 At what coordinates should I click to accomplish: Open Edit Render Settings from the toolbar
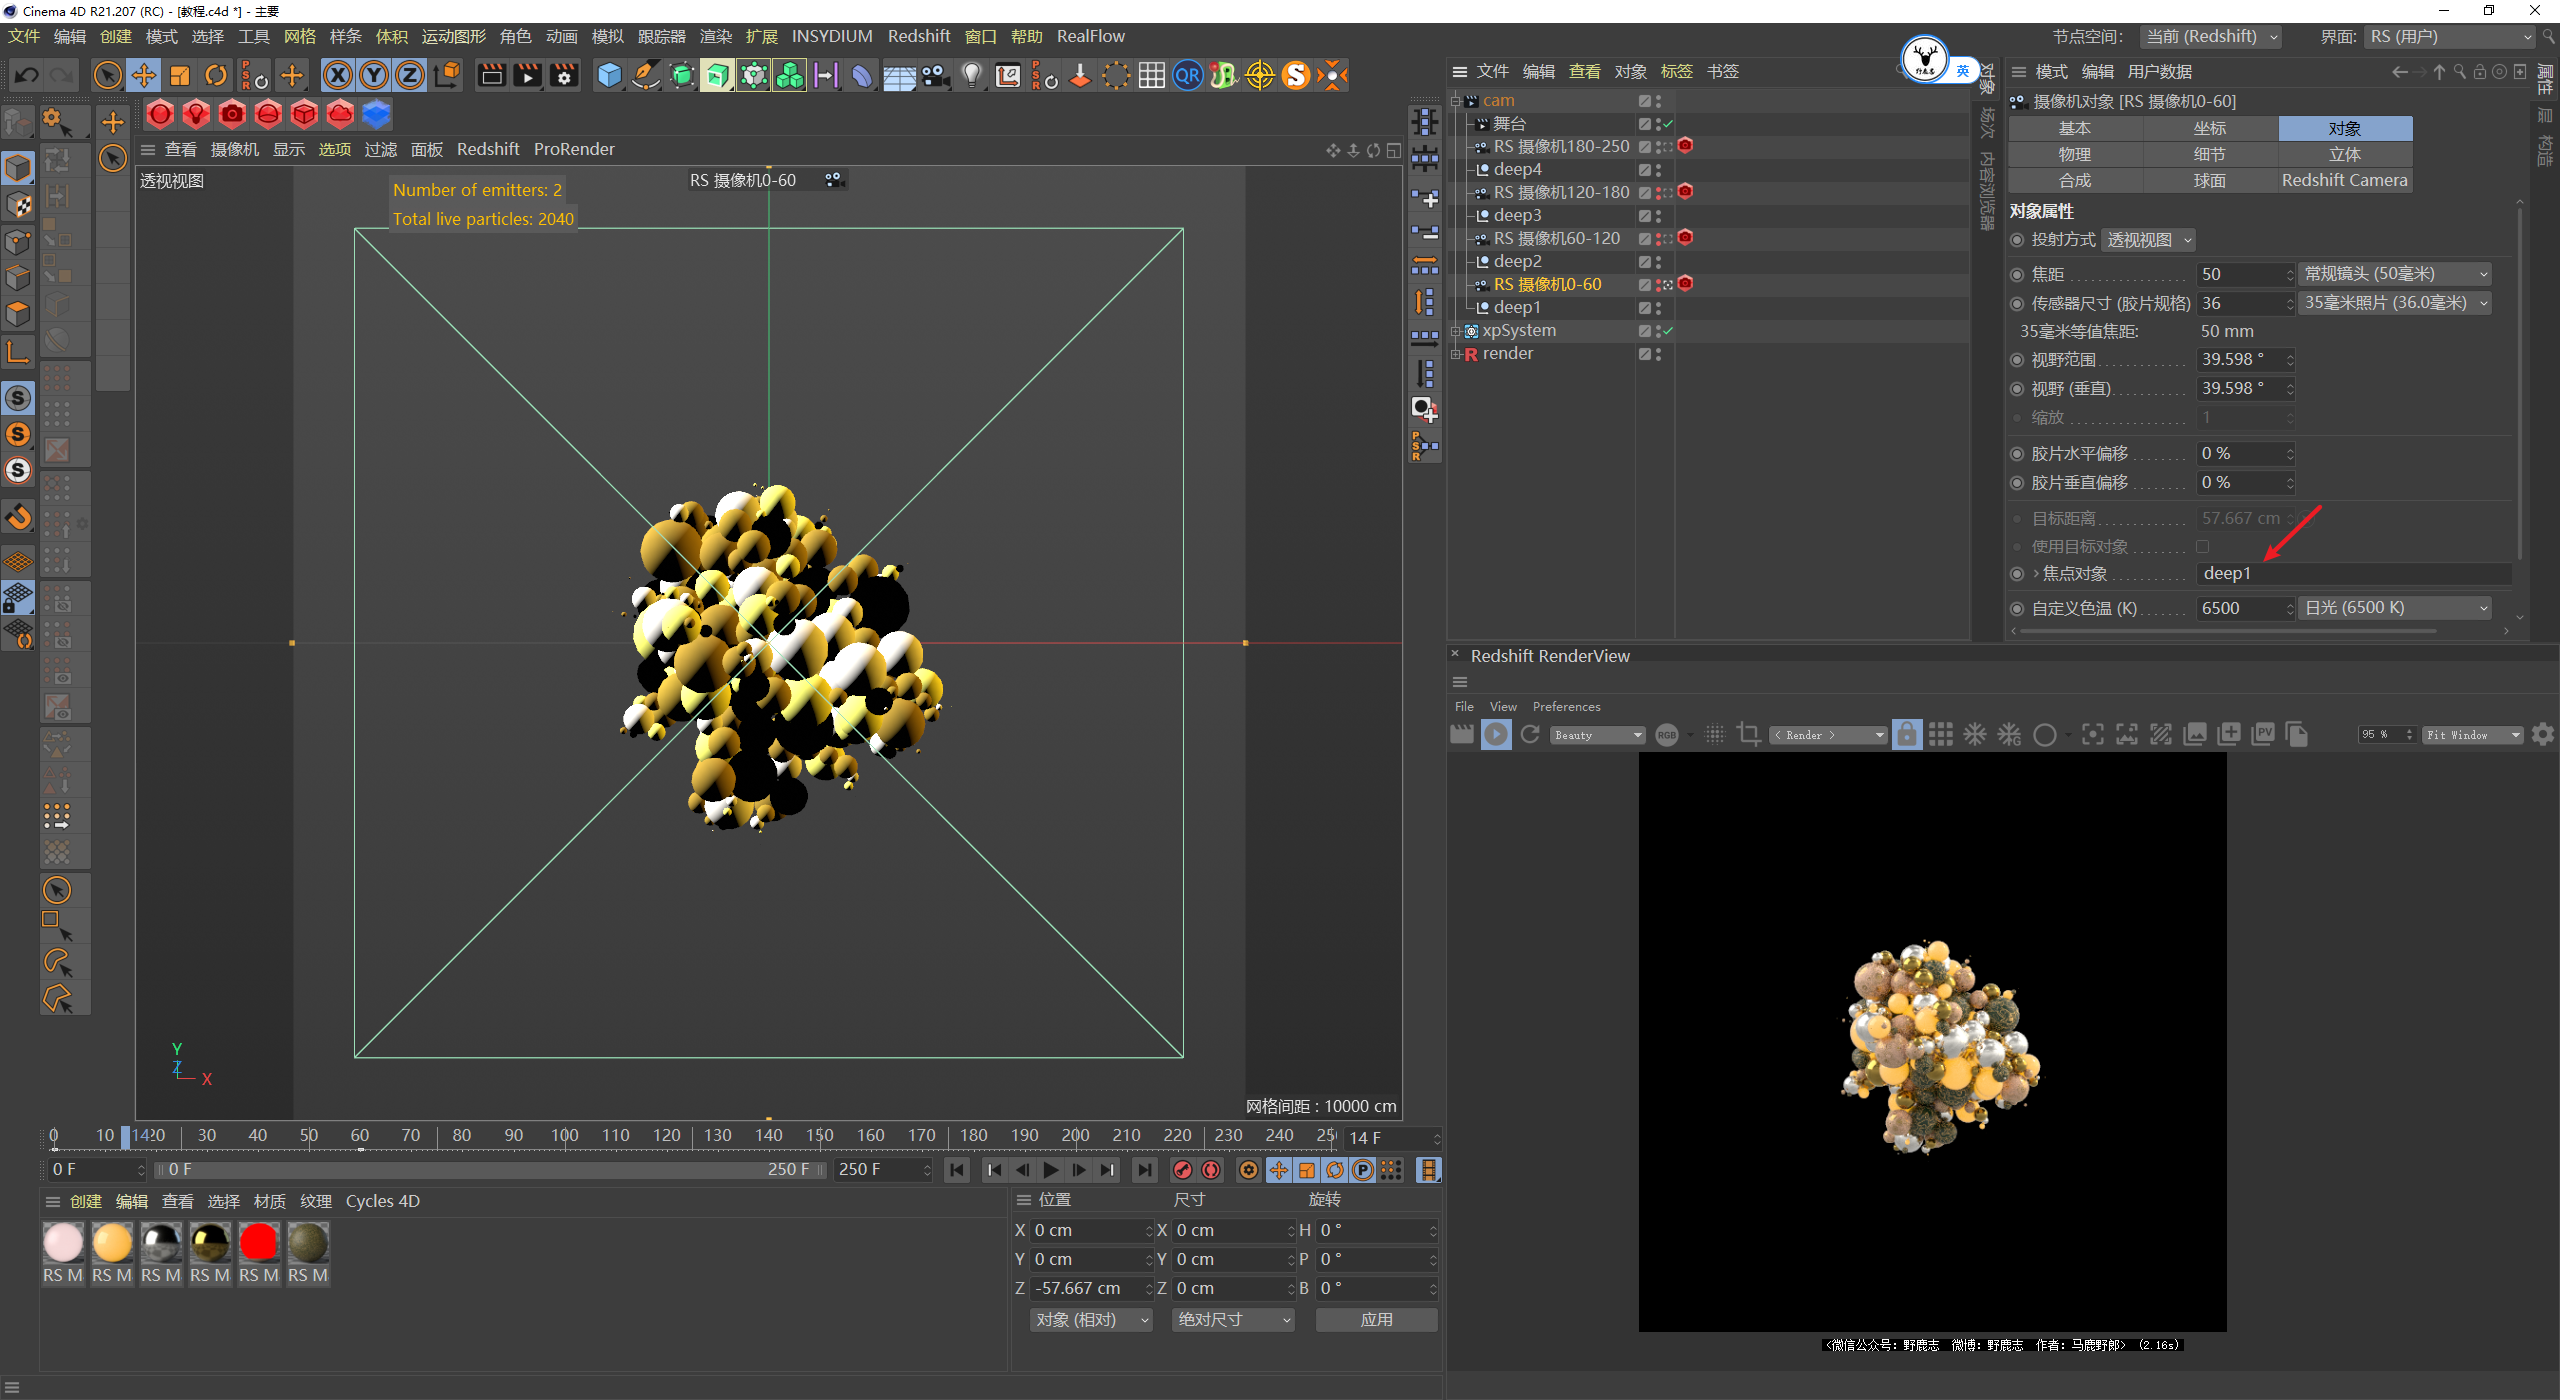[564, 75]
